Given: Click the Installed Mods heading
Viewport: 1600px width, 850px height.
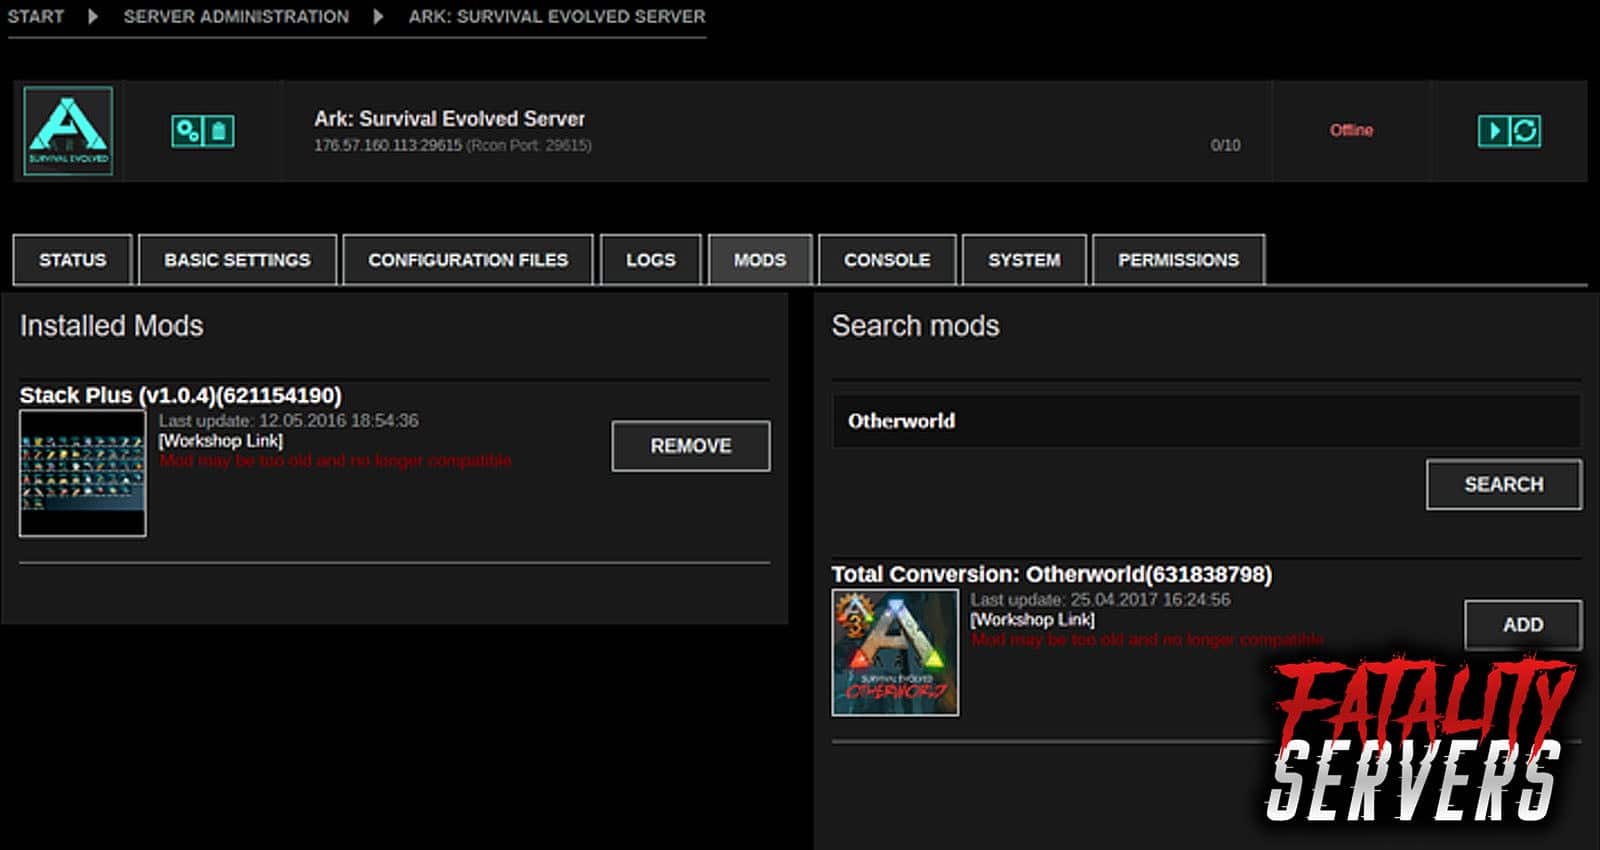Looking at the screenshot, I should point(111,326).
